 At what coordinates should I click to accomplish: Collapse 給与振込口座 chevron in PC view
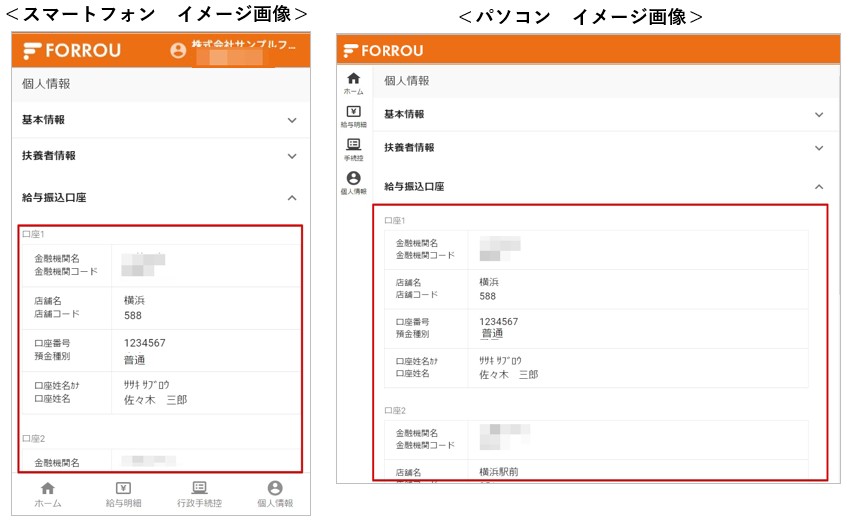point(819,187)
